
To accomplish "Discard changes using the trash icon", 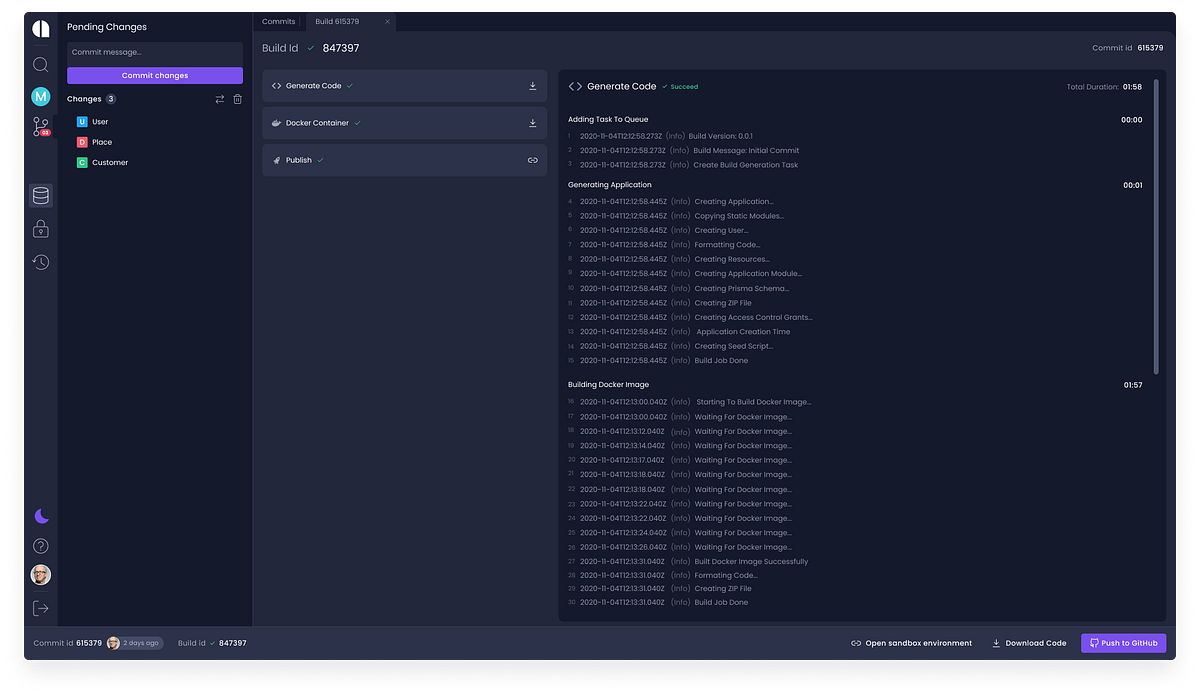I will point(237,99).
